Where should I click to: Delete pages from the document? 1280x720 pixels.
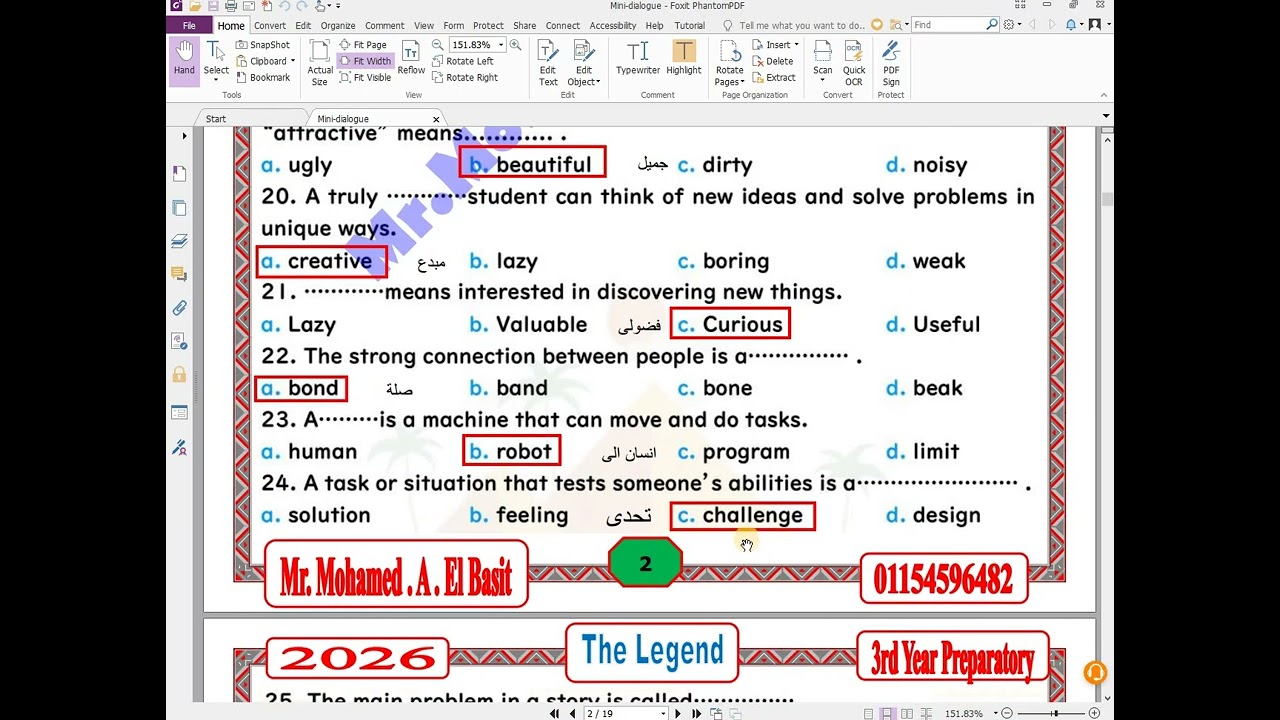[772, 61]
